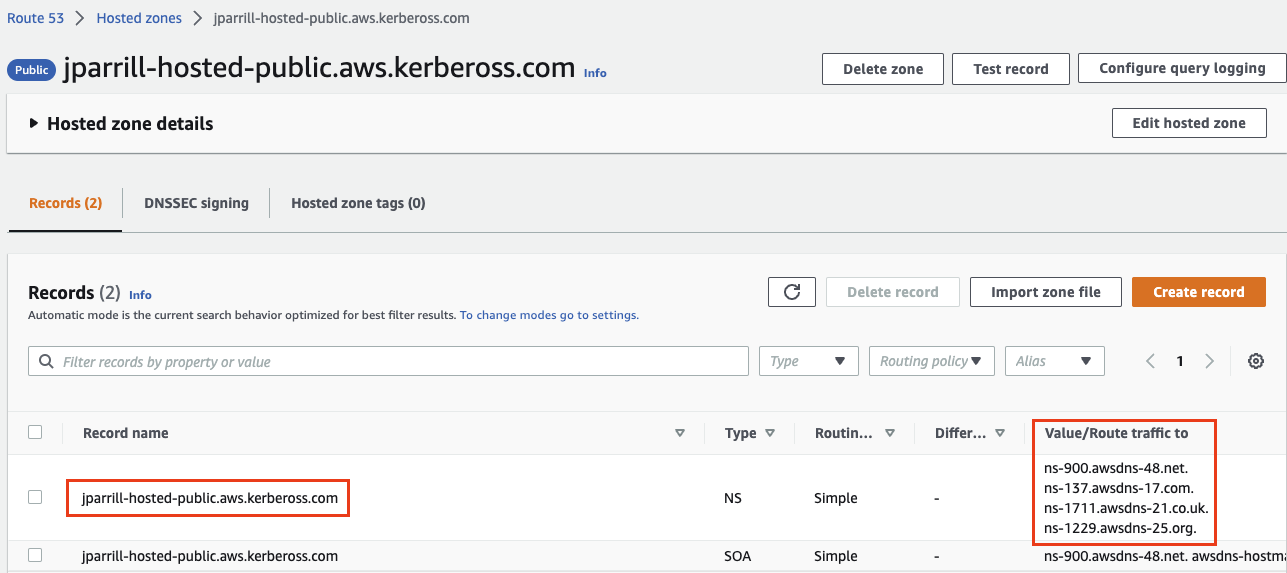Open the Type filter dropdown

coord(808,361)
